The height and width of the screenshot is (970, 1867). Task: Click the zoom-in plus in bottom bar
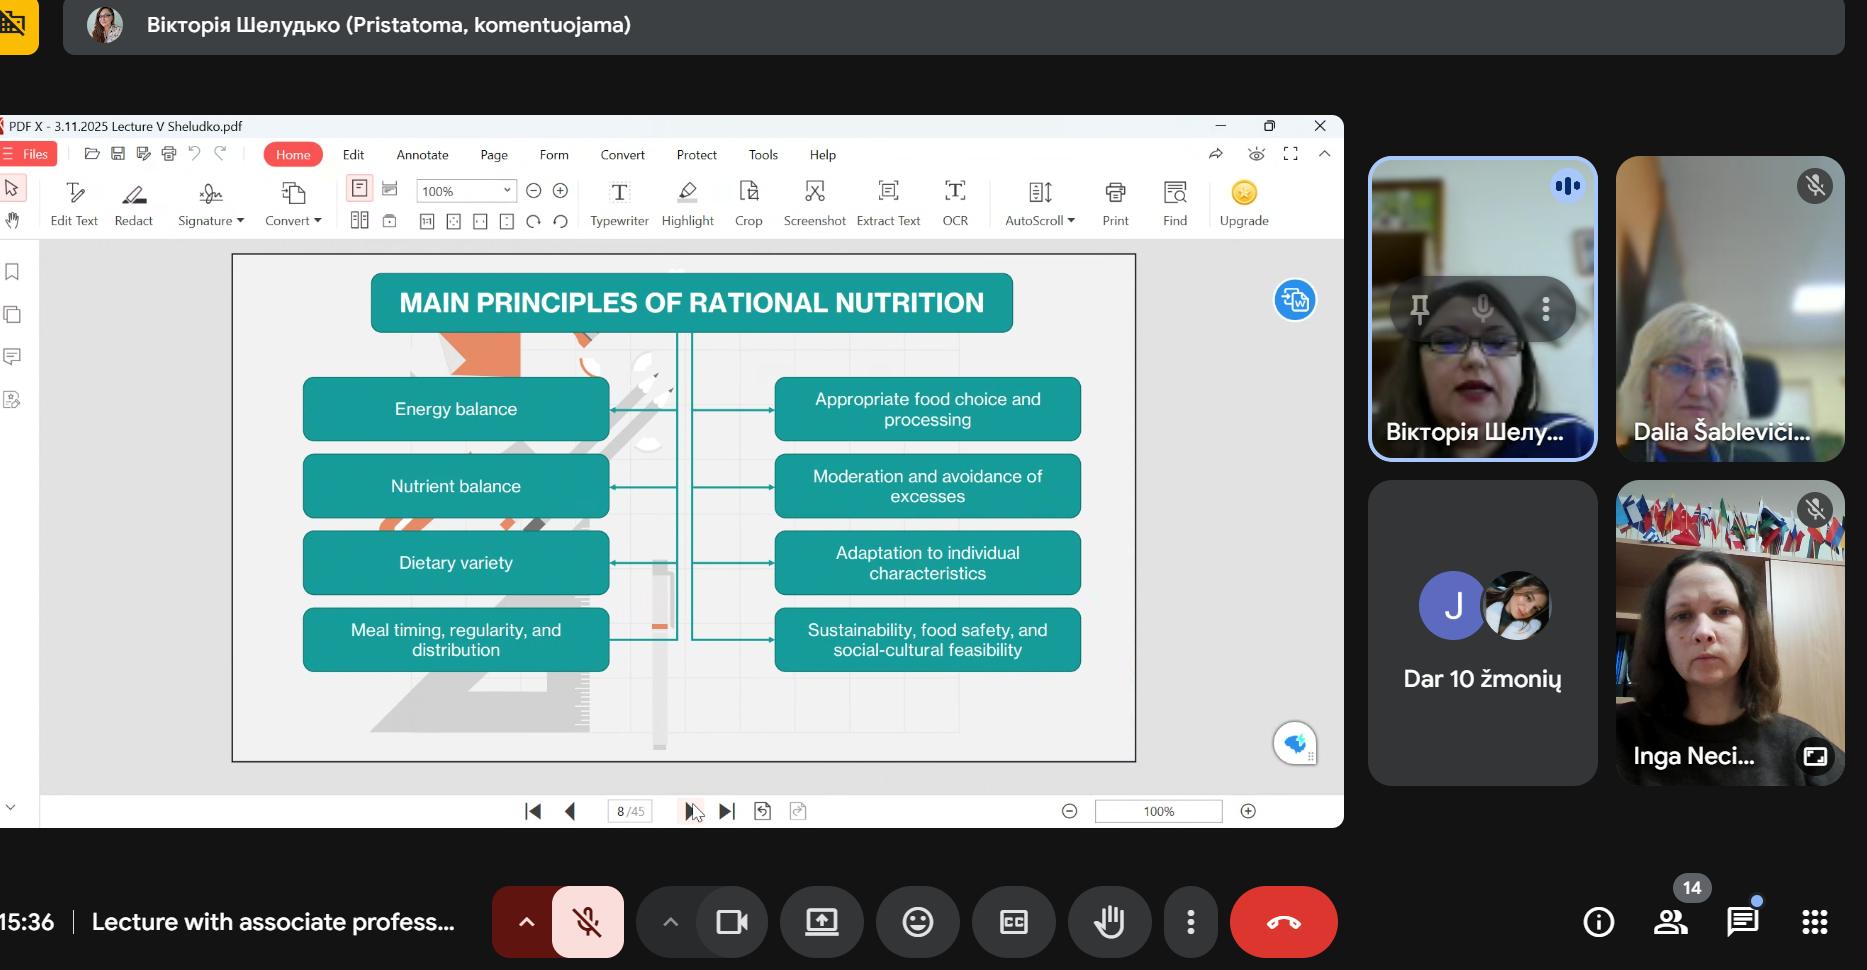click(1248, 811)
